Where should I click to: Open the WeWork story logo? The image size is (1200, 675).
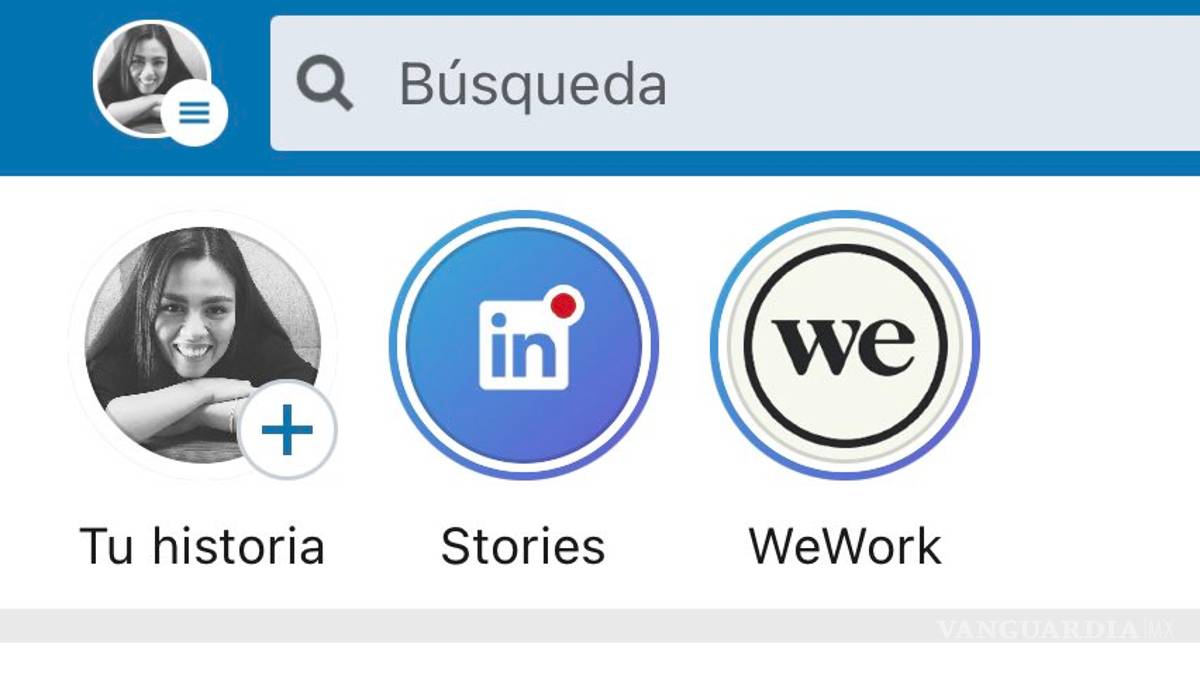pyautogui.click(x=845, y=345)
